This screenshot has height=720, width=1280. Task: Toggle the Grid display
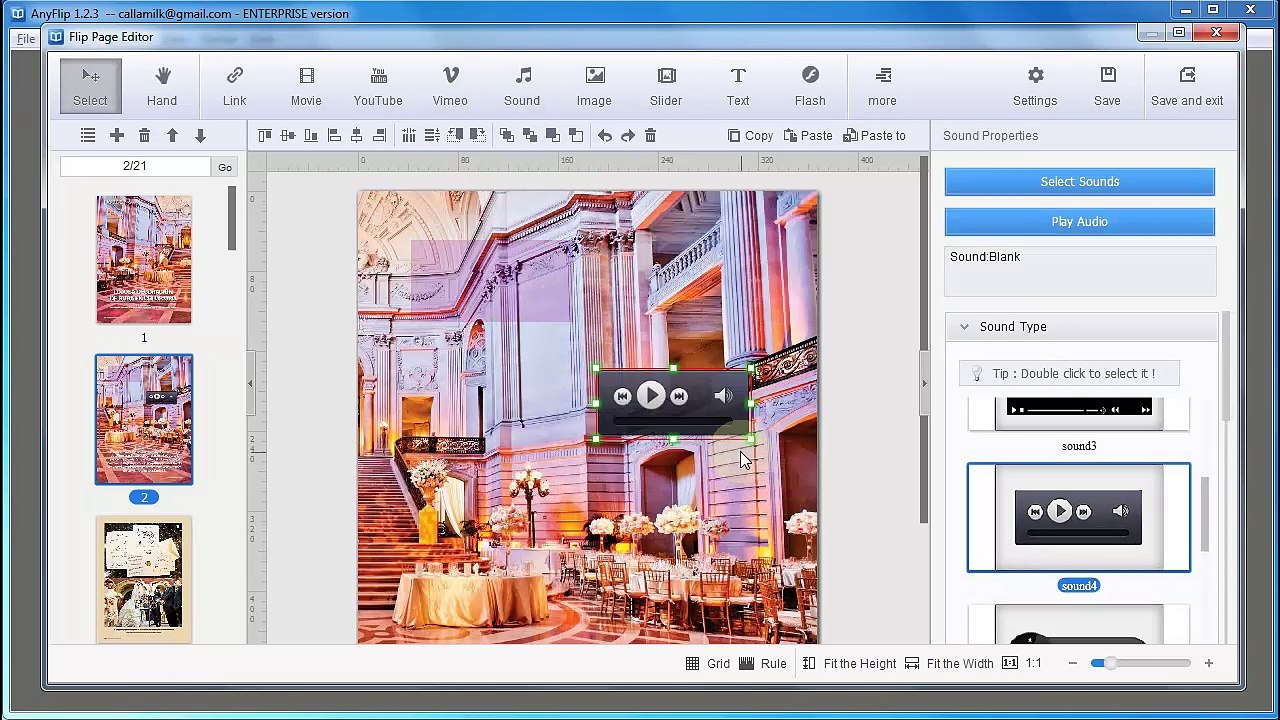click(x=708, y=663)
